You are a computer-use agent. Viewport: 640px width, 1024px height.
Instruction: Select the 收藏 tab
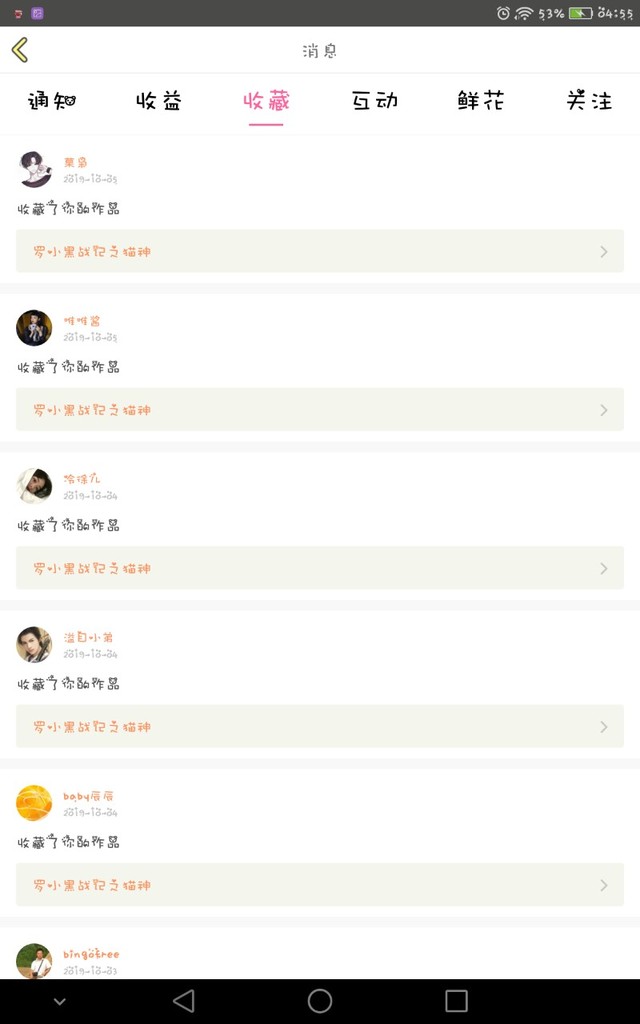tap(266, 101)
